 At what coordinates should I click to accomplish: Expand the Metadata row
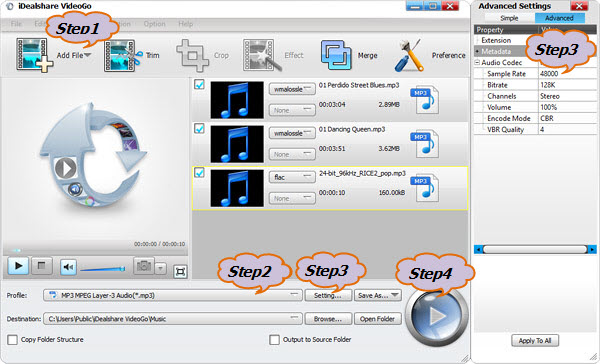(477, 51)
